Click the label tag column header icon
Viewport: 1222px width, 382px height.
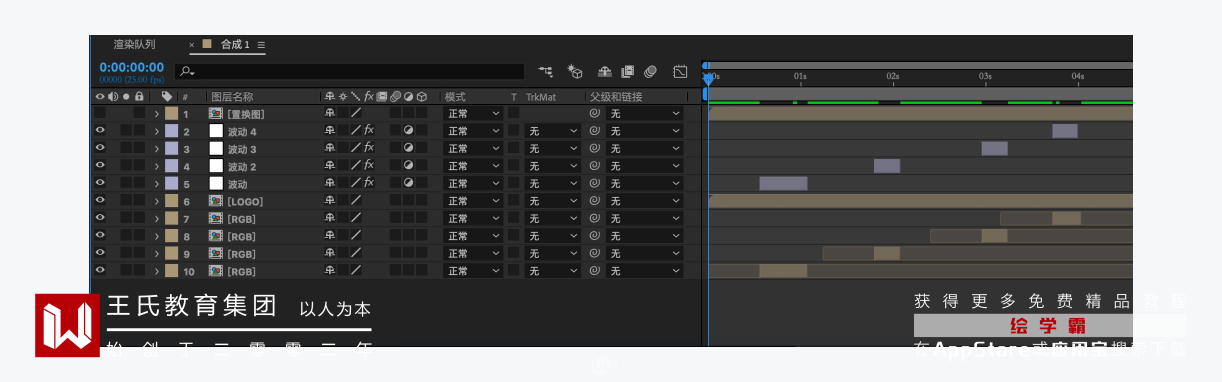pos(167,97)
